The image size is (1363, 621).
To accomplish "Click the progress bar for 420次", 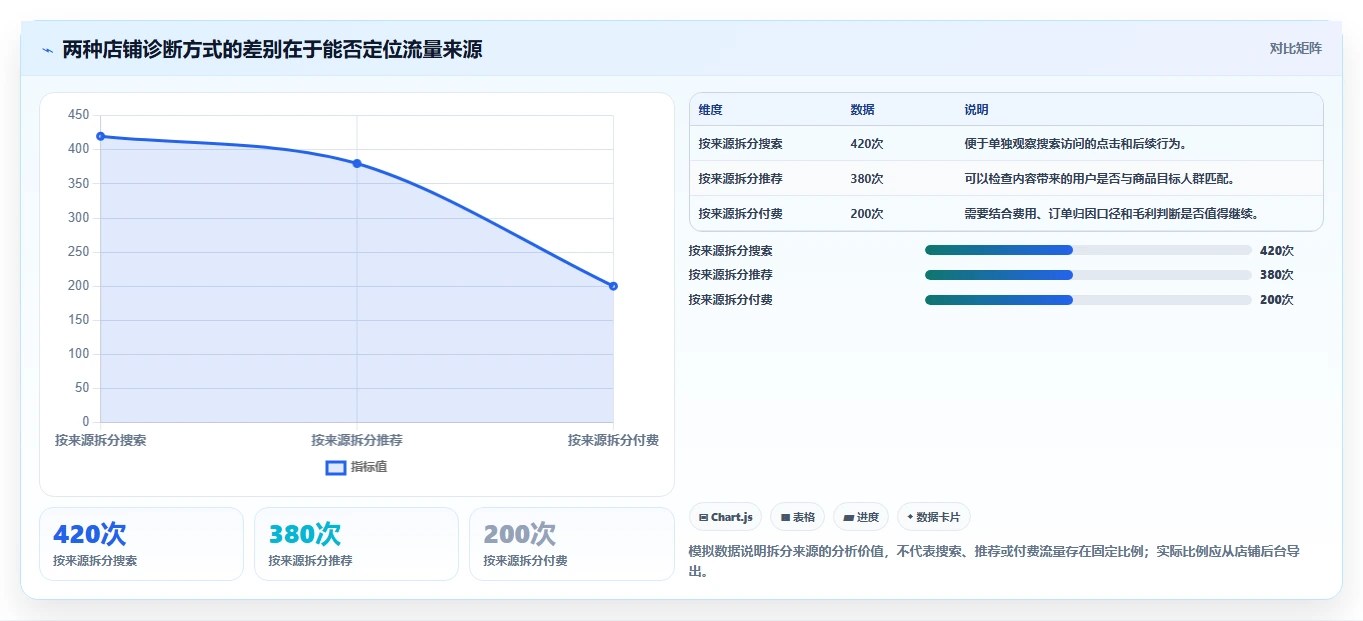I will click(1088, 250).
